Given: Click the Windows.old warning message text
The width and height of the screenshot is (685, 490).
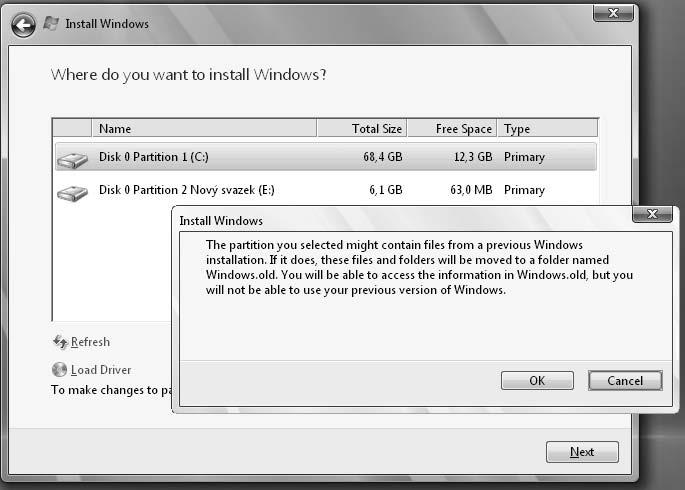Looking at the screenshot, I should 419,267.
